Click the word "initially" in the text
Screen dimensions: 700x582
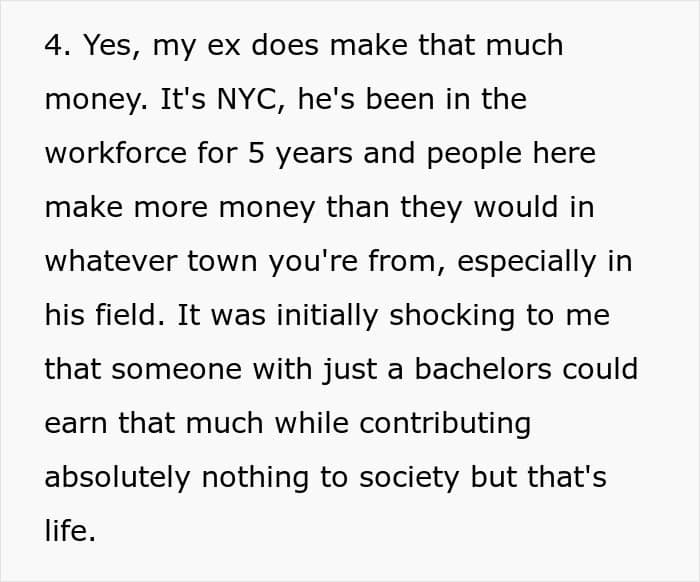(x=327, y=316)
